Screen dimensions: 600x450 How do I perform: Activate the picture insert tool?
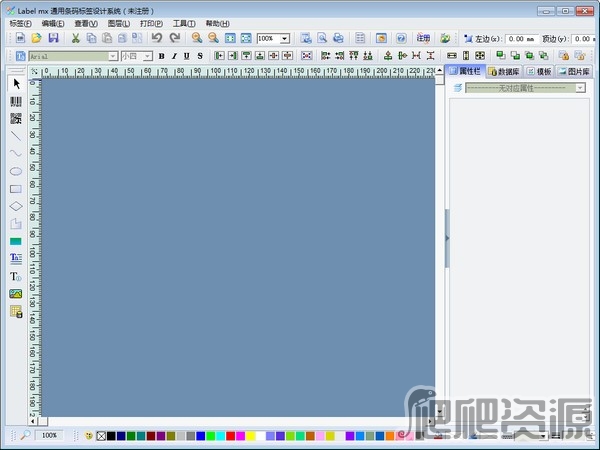point(16,293)
